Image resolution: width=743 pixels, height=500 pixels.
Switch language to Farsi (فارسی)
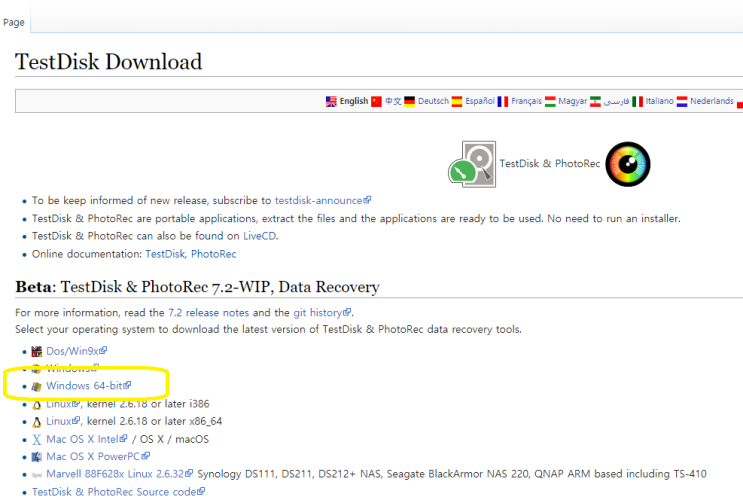pyautogui.click(x=616, y=101)
